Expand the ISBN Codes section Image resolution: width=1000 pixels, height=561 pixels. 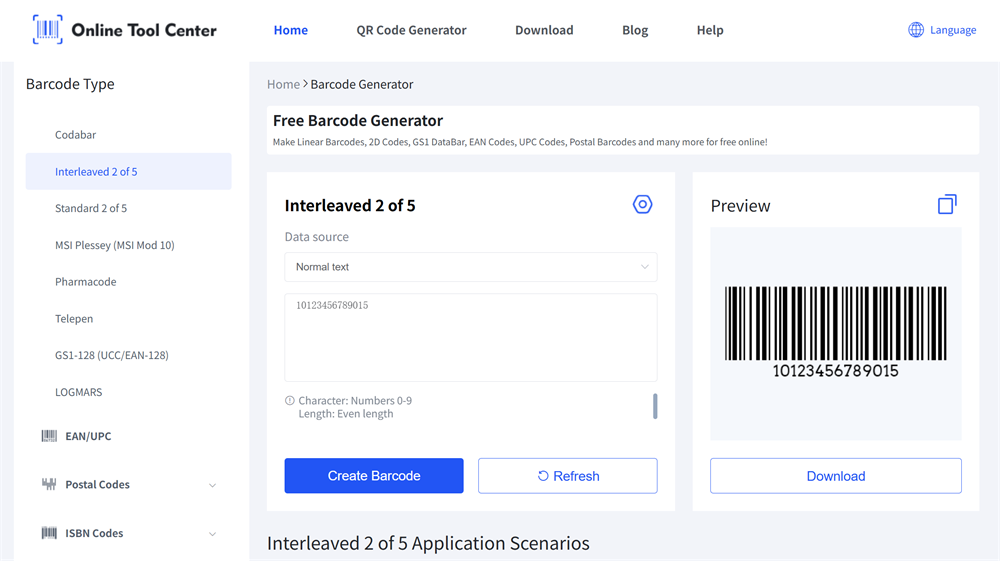point(212,534)
